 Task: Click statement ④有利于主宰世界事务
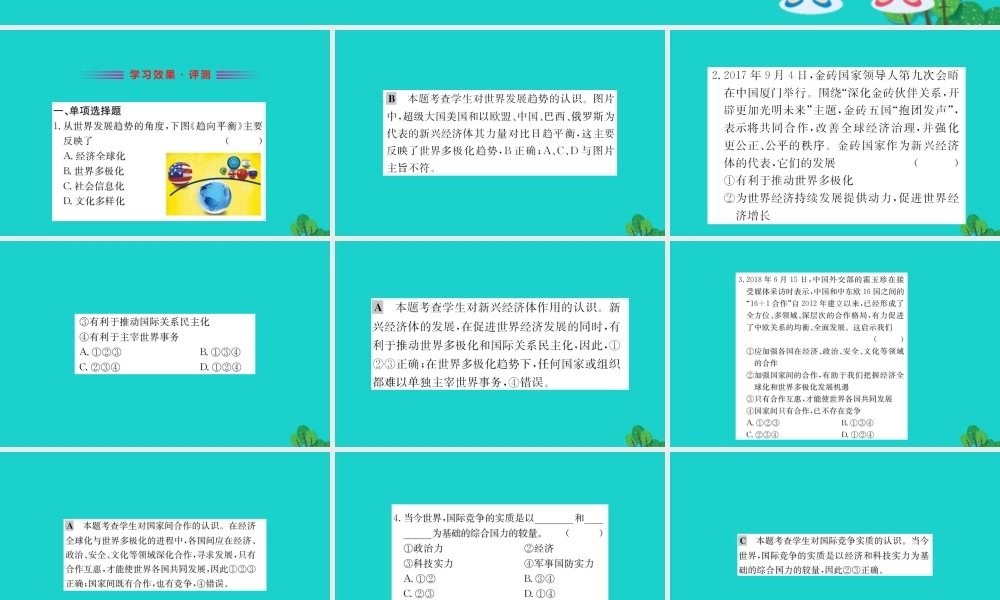[x=129, y=337]
